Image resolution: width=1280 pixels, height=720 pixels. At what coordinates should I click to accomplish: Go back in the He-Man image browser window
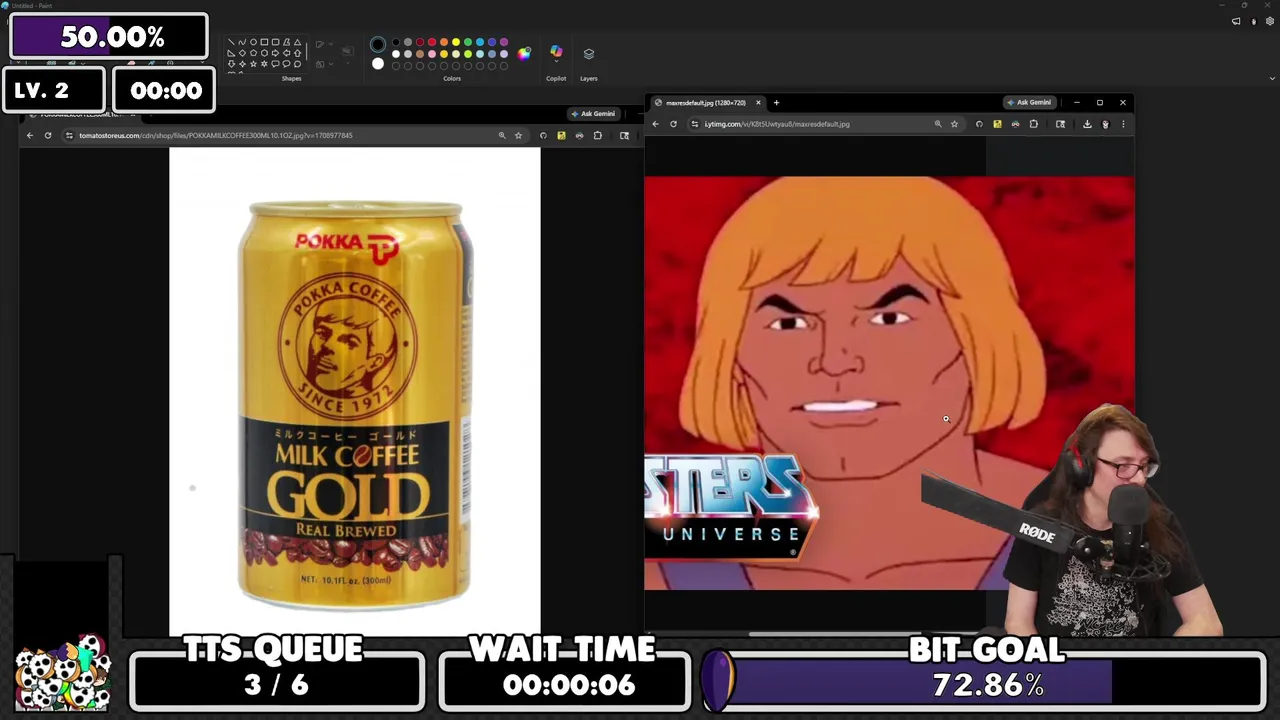tap(656, 124)
